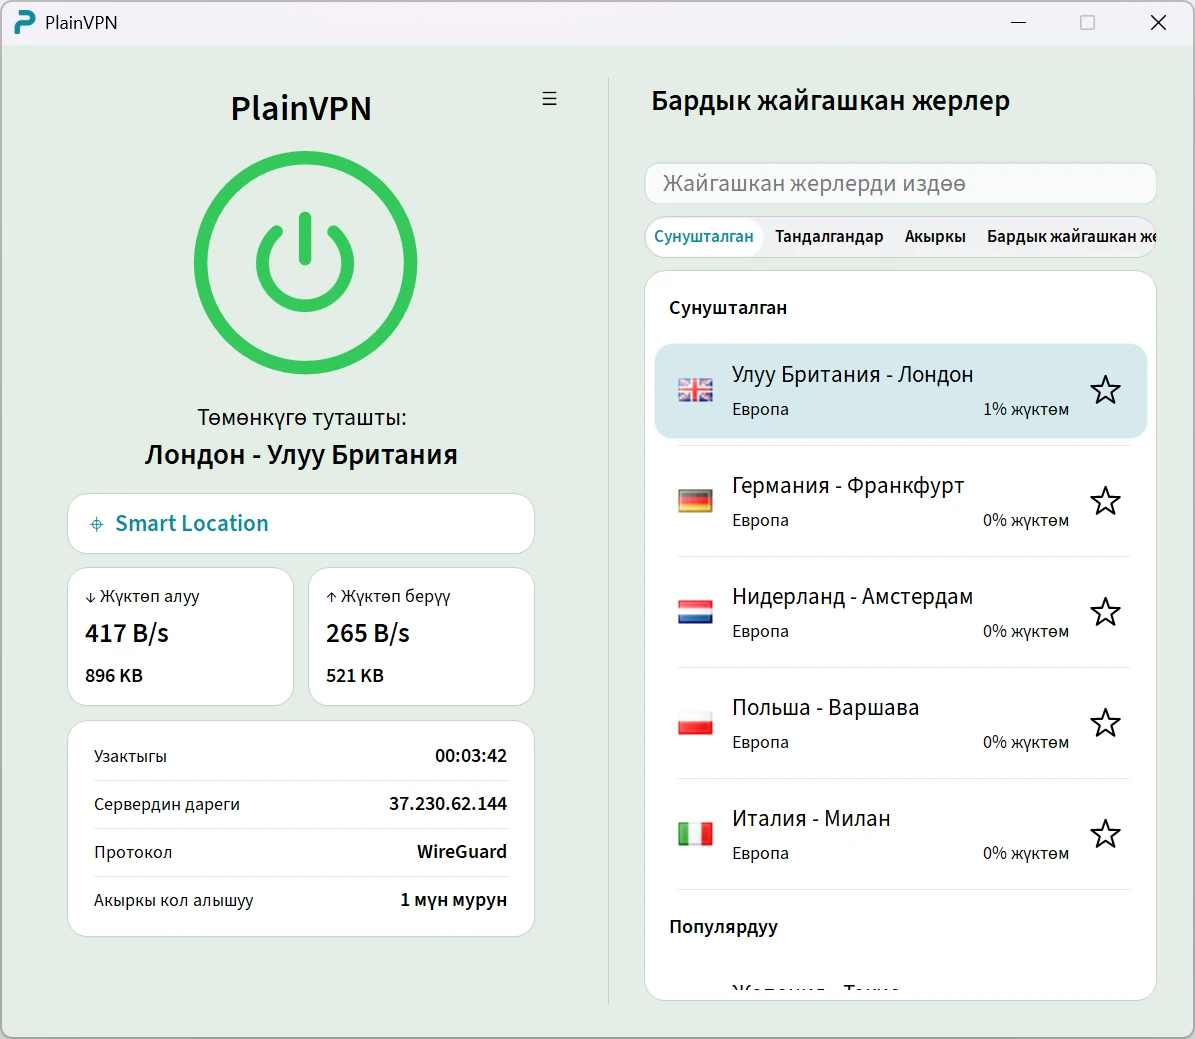Click the green power disconnect button
Image resolution: width=1195 pixels, height=1039 pixels.
(305, 262)
